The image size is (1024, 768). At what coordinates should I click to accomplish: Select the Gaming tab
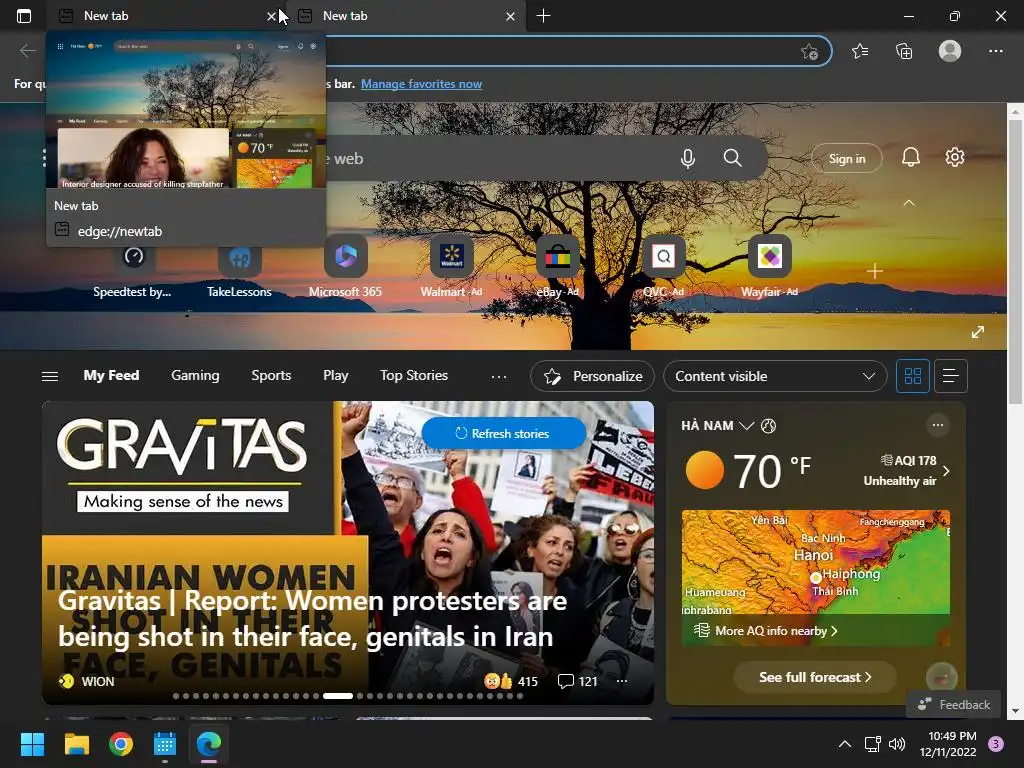point(195,376)
